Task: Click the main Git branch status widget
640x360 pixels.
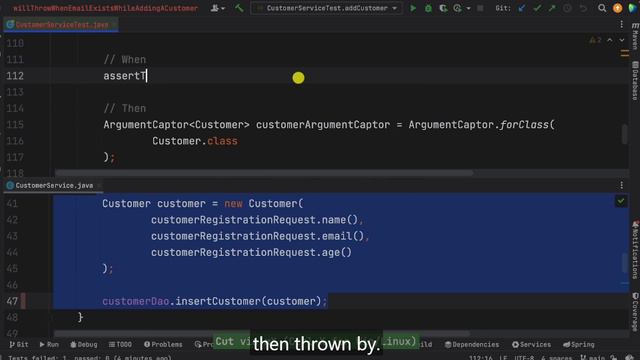Action: click(592, 358)
